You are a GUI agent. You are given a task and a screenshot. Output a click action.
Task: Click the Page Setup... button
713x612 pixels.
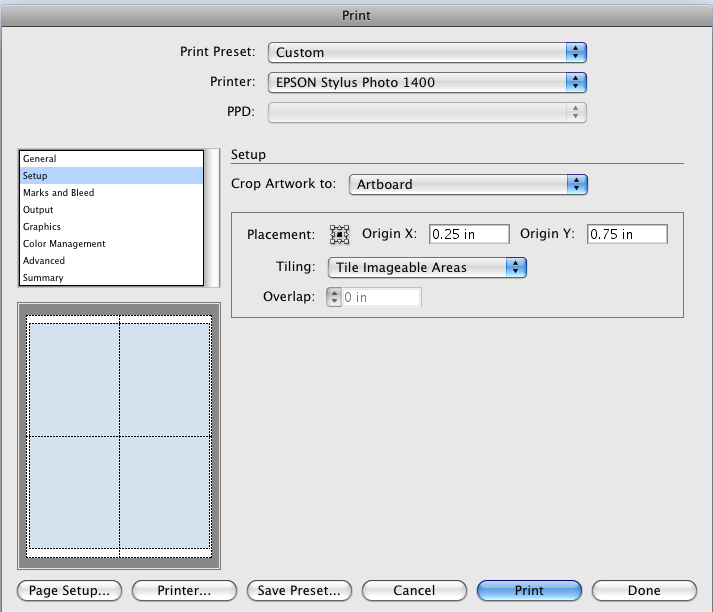pos(70,591)
